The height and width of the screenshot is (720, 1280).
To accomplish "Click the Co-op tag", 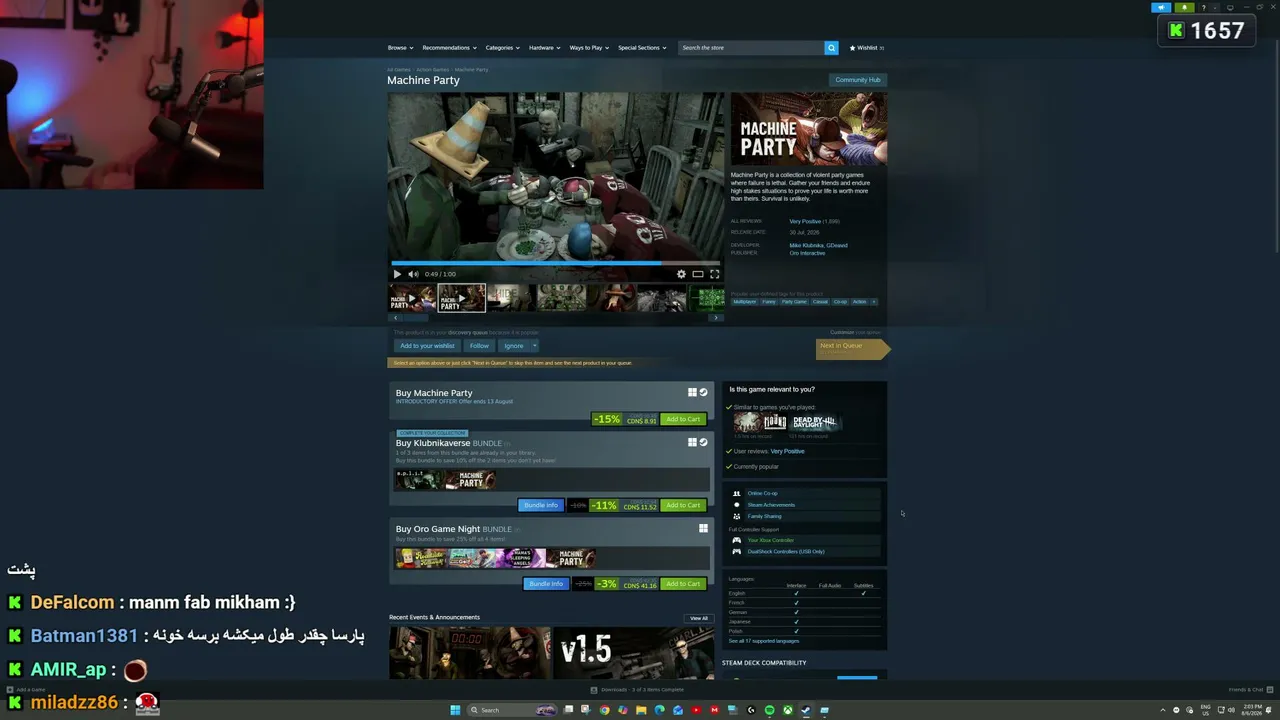I will 840,301.
